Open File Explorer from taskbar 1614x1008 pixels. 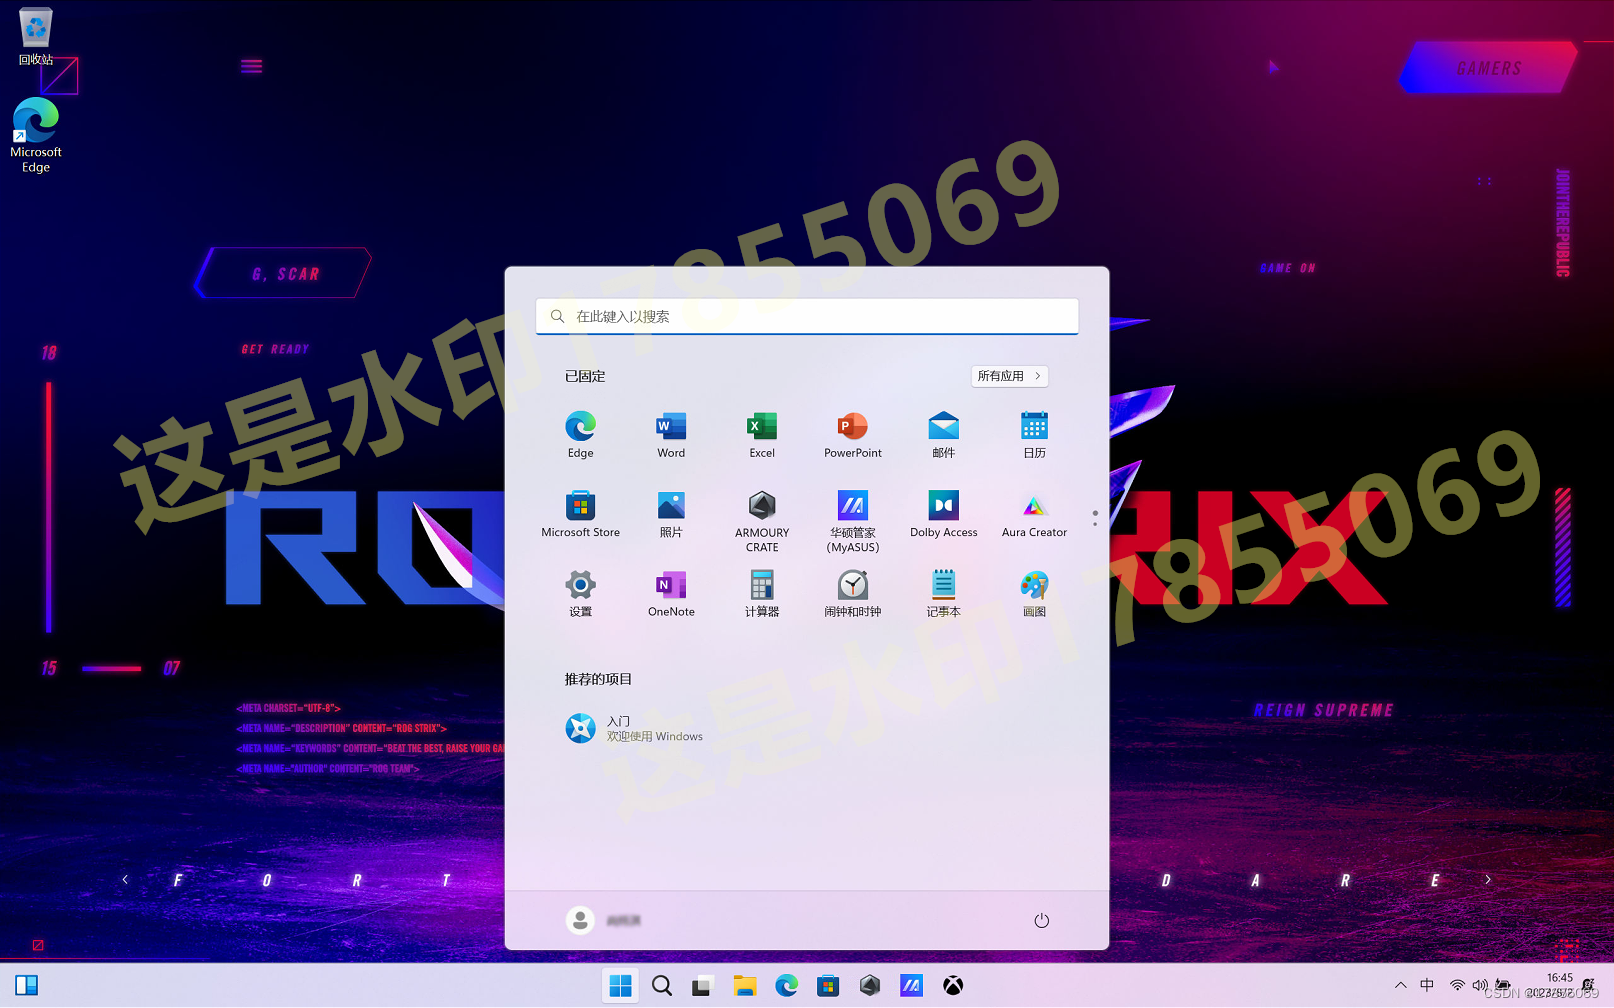click(x=745, y=986)
